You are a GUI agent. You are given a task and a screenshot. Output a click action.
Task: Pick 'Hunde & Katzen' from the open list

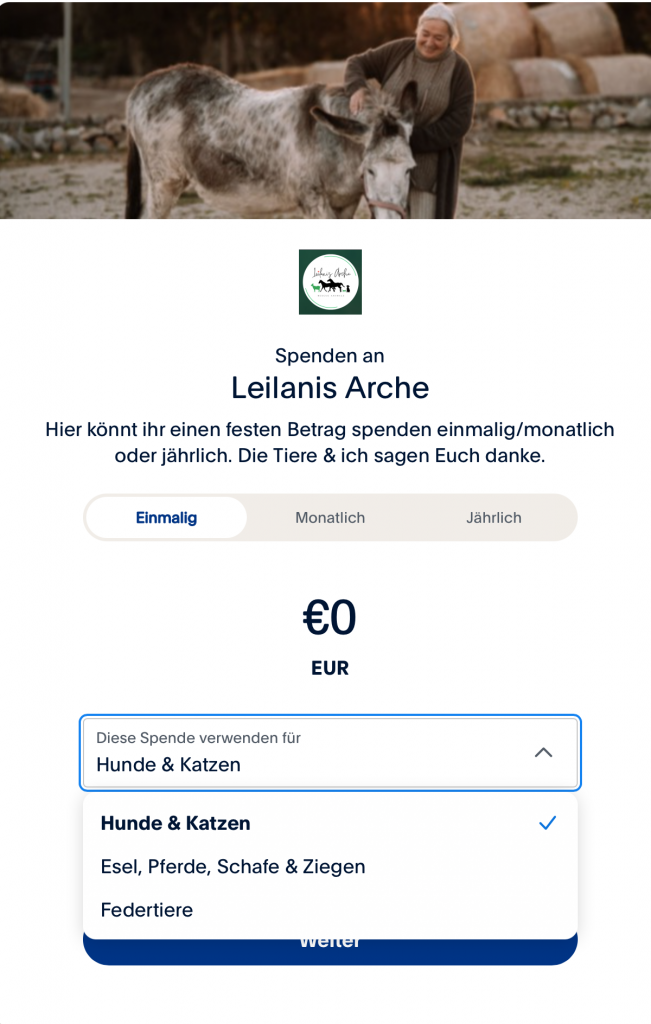pos(176,824)
